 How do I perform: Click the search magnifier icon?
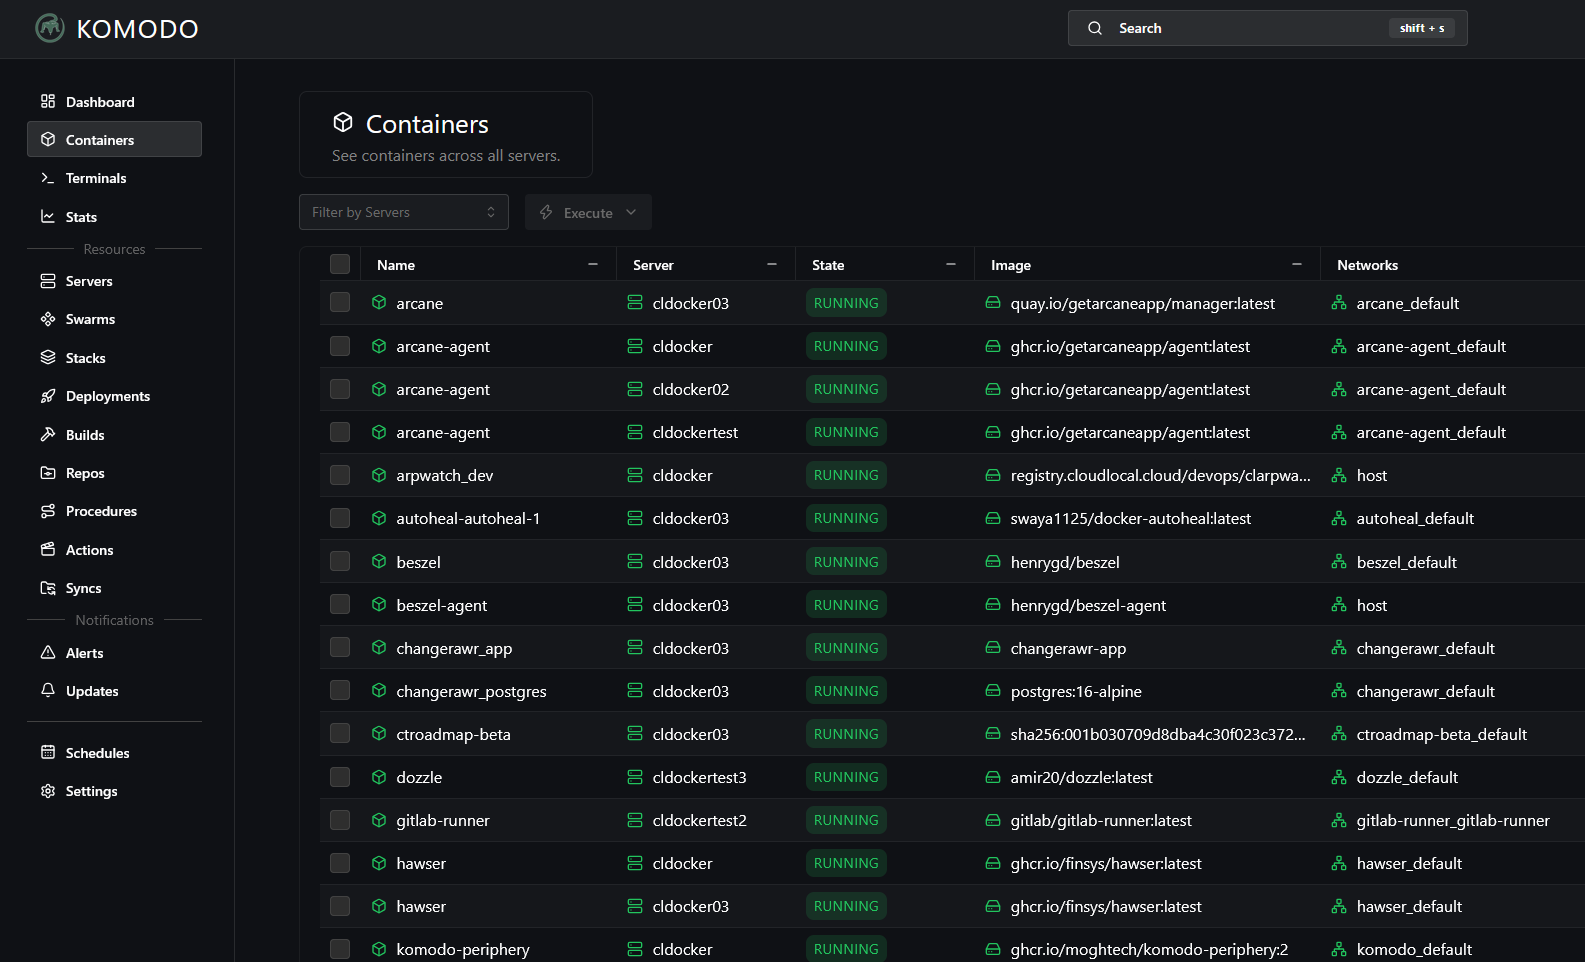tap(1095, 28)
